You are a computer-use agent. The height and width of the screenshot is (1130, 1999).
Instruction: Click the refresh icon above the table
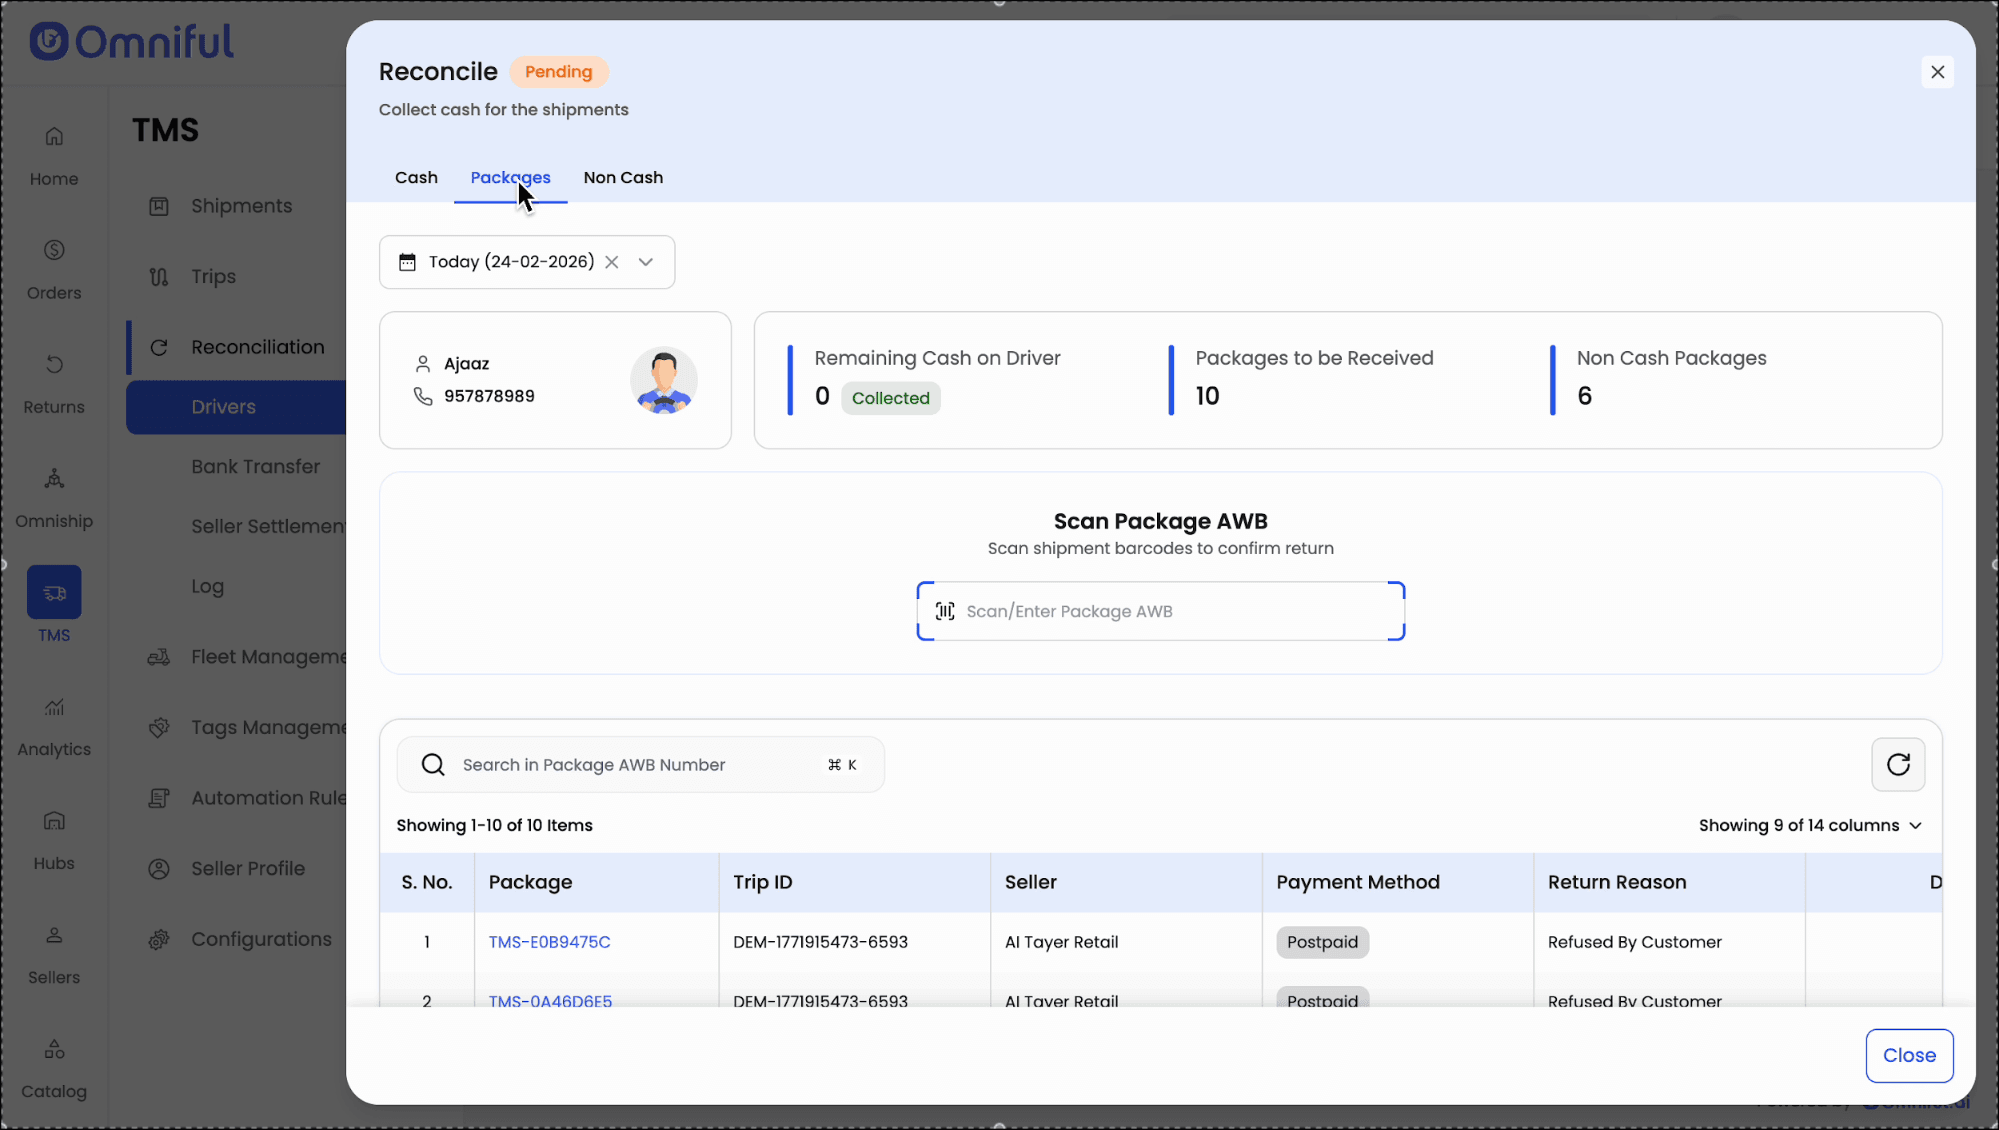coord(1898,765)
